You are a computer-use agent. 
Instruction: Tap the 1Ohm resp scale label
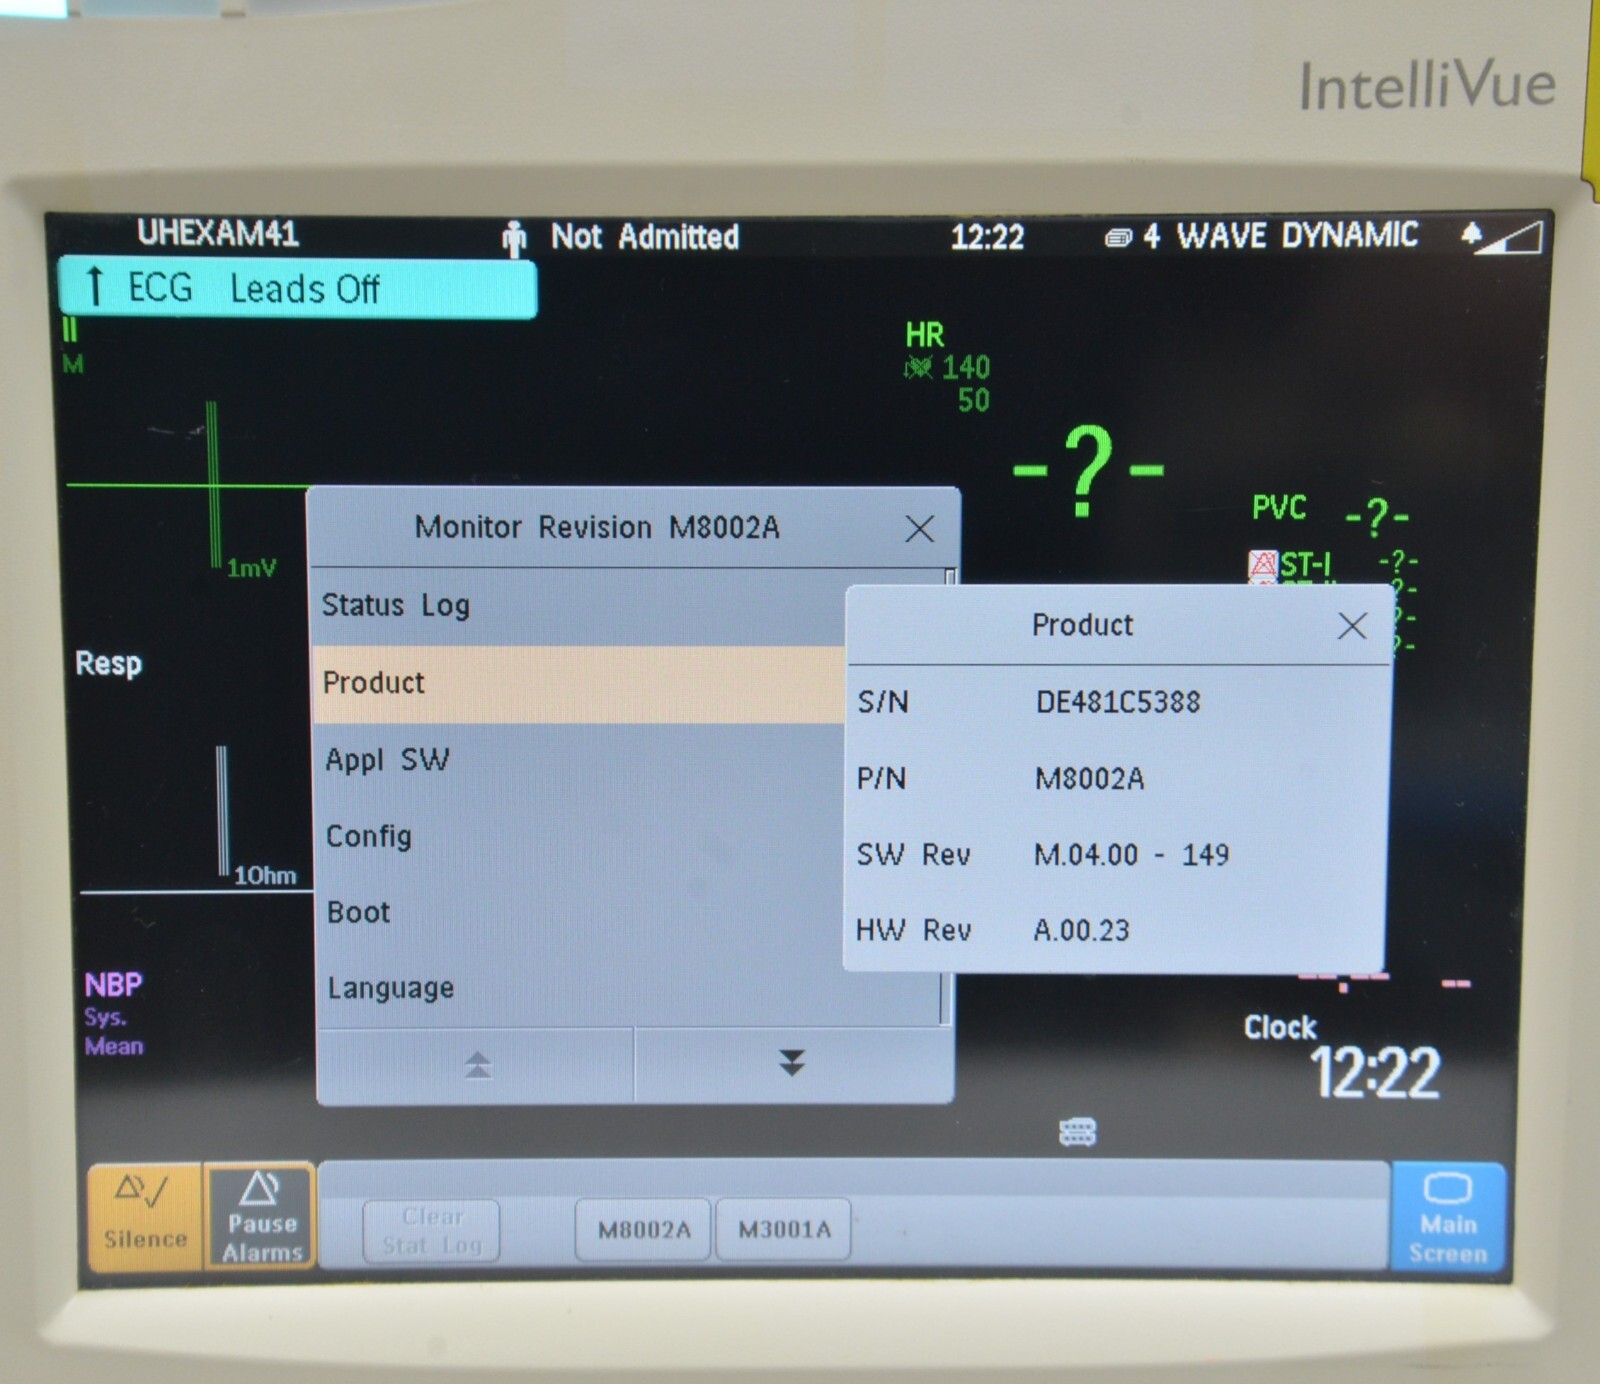tap(265, 876)
